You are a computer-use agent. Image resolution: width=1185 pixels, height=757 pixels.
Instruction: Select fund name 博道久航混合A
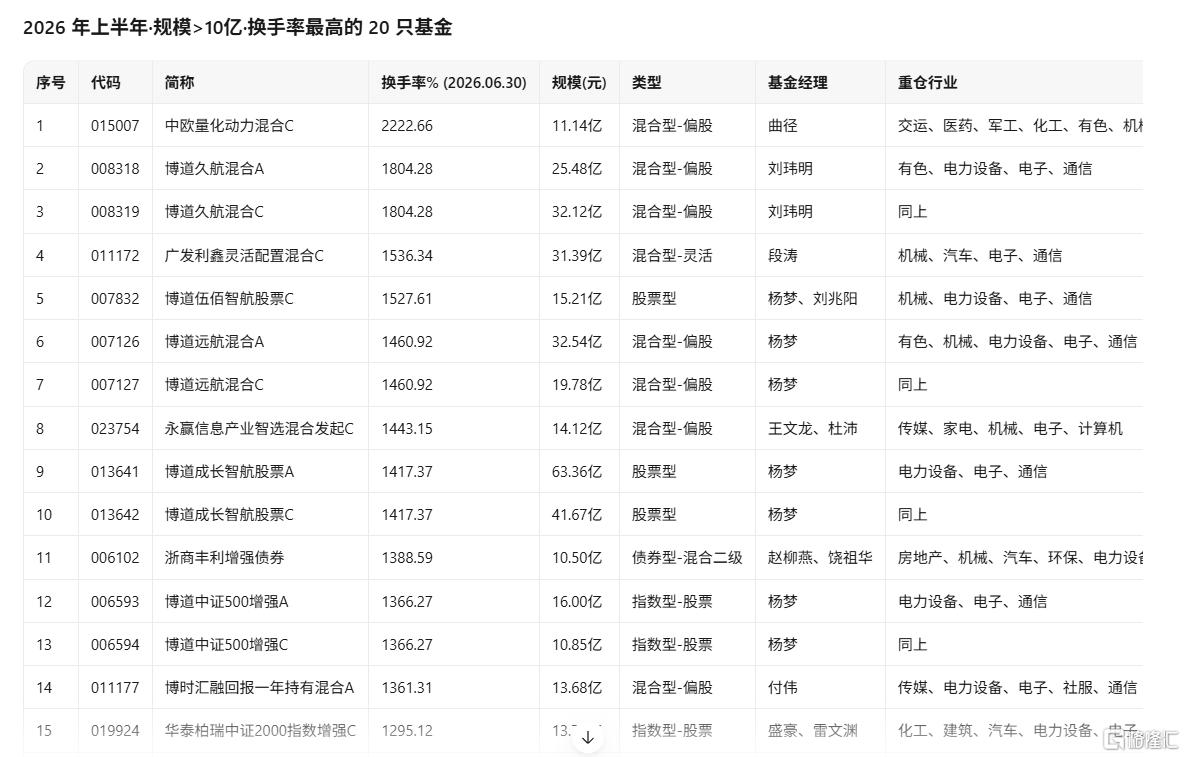coord(215,168)
